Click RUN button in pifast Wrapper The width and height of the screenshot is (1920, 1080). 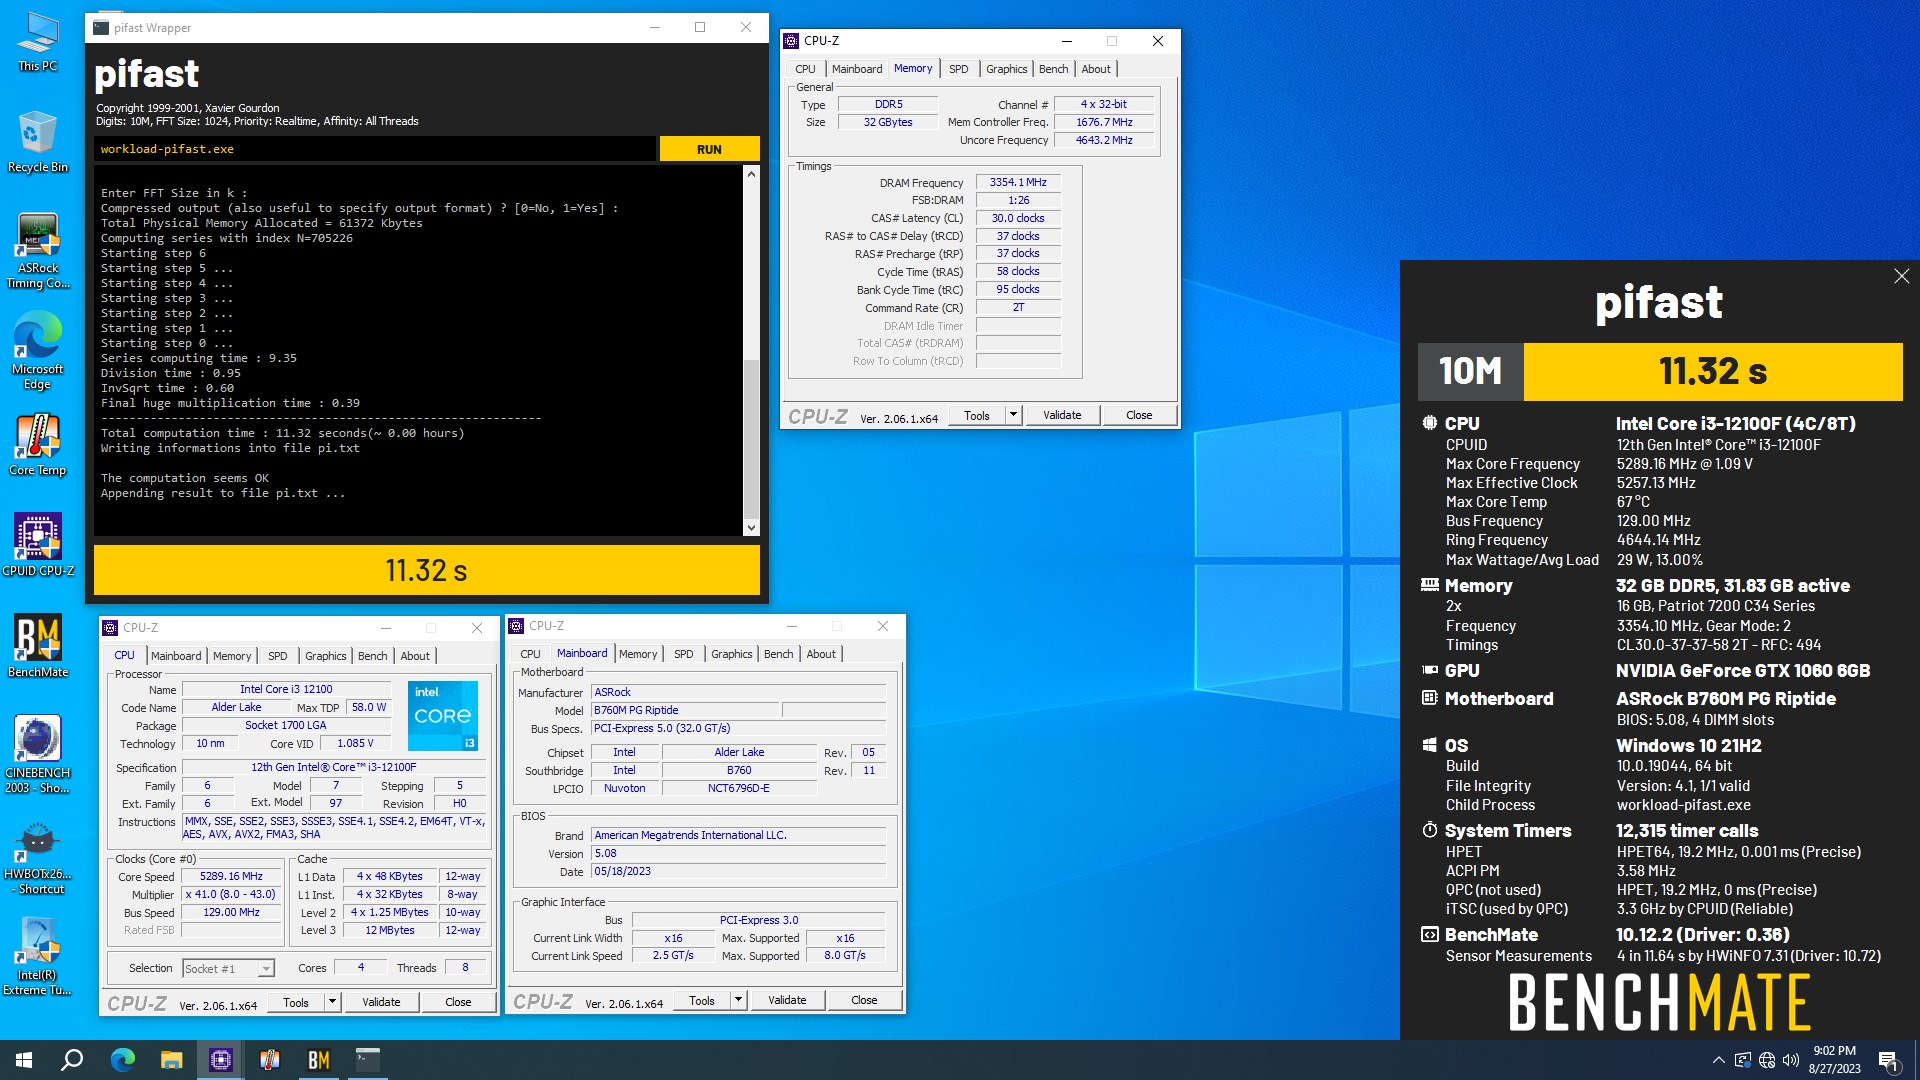click(x=709, y=149)
